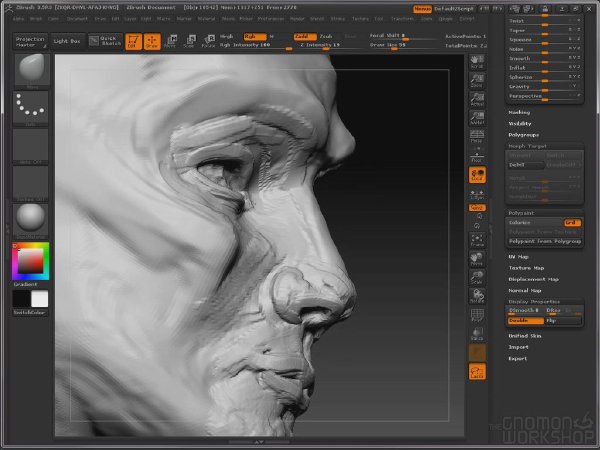Image resolution: width=600 pixels, height=450 pixels.
Task: Click the right-shelf Move view icon
Action: coord(477,259)
